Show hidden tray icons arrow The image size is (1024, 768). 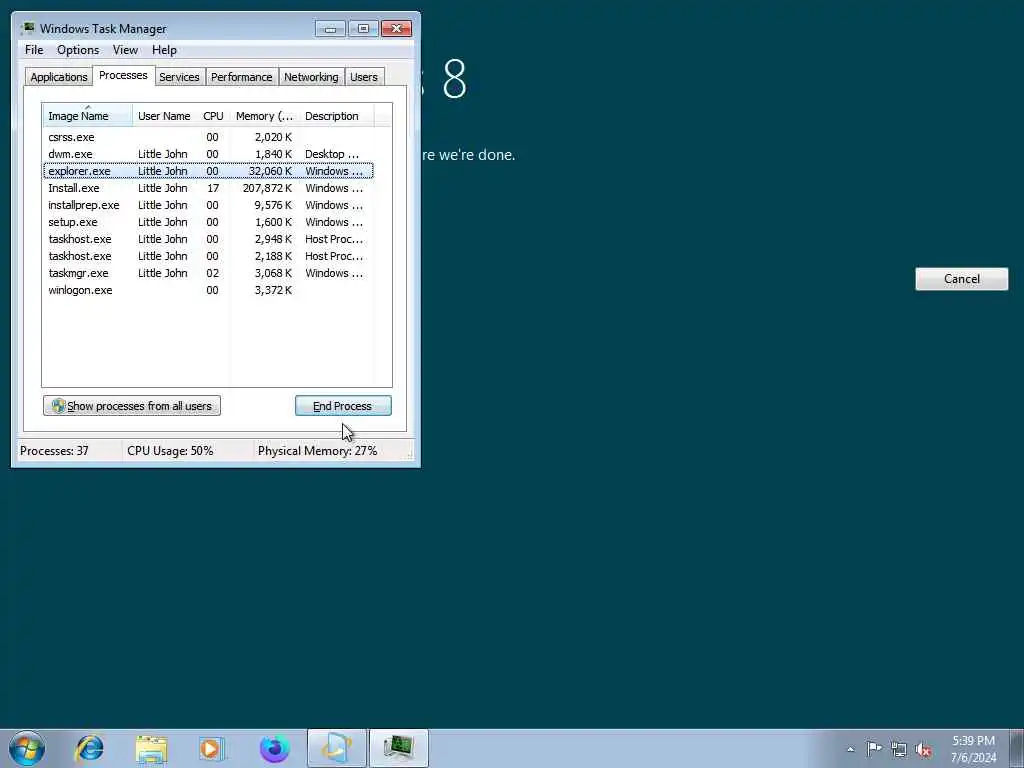(850, 749)
